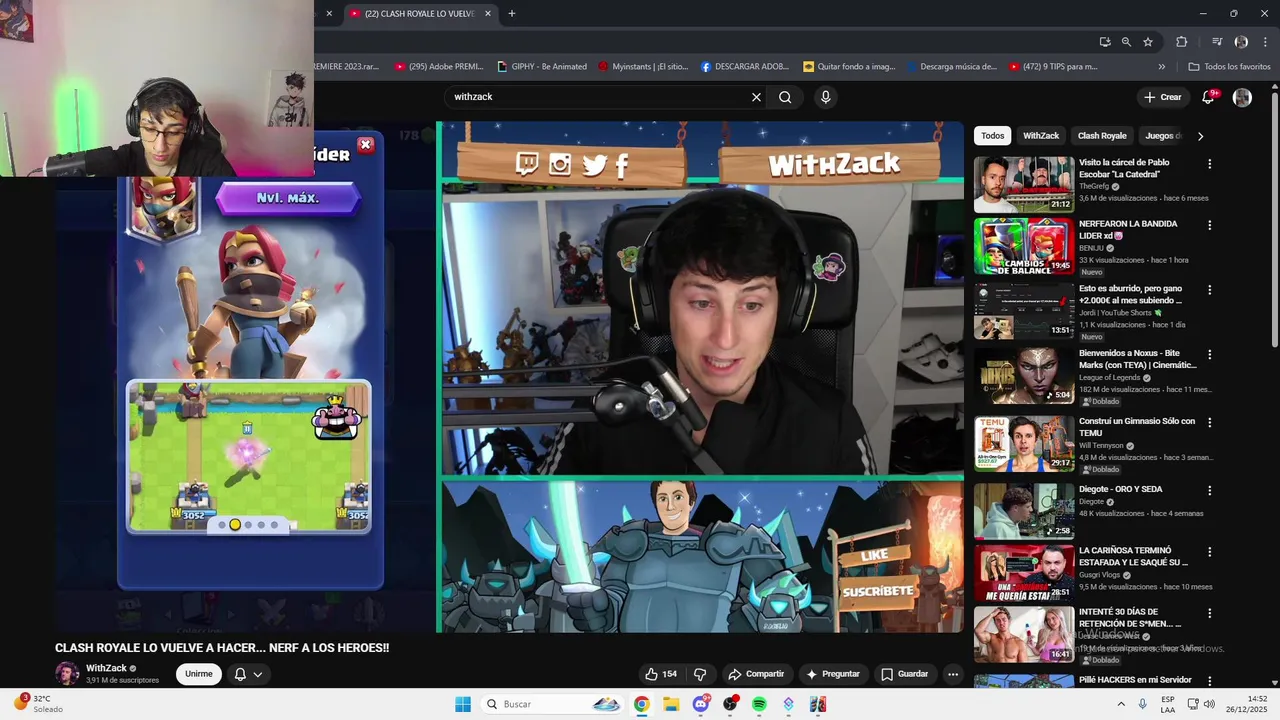This screenshot has width=1280, height=720.
Task: Open Visito la cárcel de Pablo Escobar thumbnail
Action: [1024, 184]
